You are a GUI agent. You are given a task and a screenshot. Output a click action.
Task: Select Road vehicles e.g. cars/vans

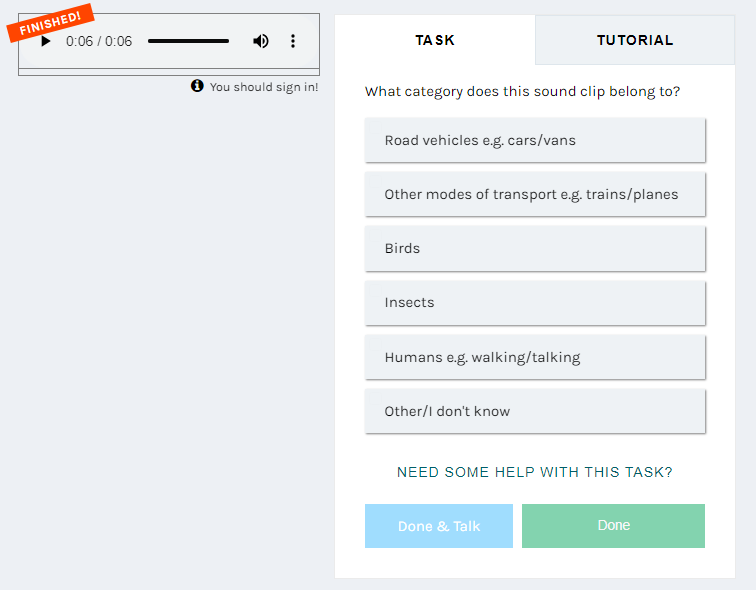(535, 140)
